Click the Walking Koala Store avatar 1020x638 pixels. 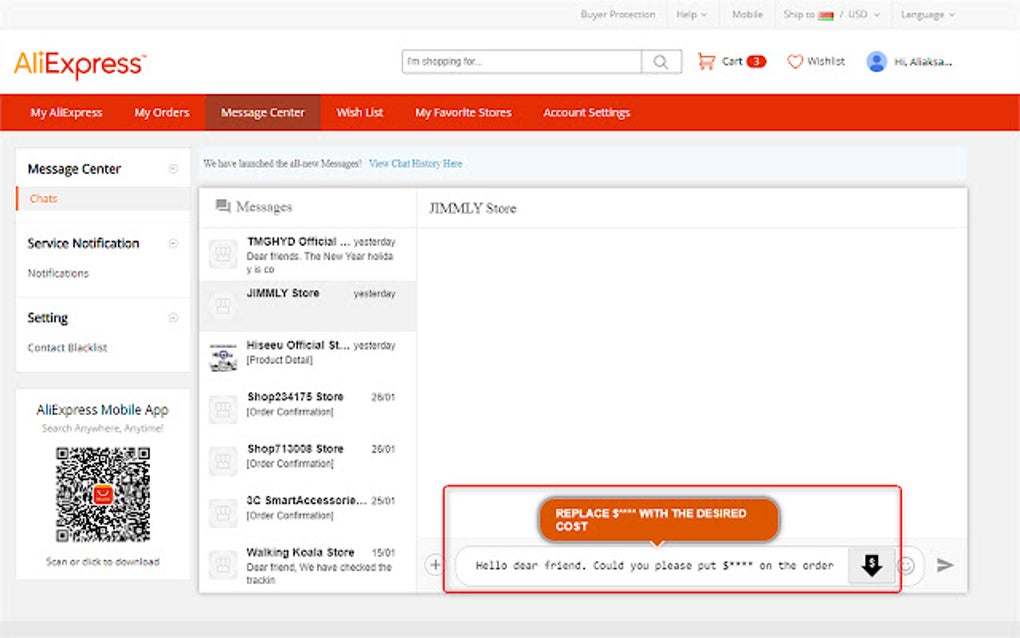[x=223, y=565]
